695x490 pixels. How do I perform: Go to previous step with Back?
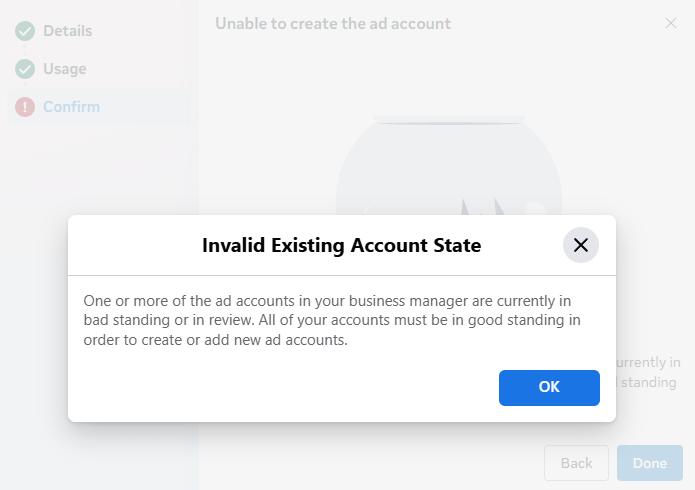pos(576,463)
